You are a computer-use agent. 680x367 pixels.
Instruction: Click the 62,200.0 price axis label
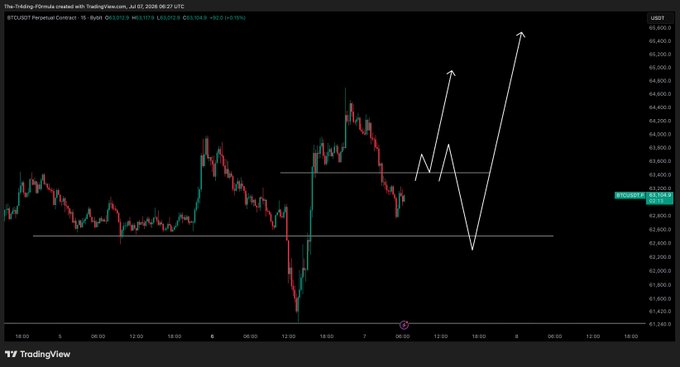660,257
